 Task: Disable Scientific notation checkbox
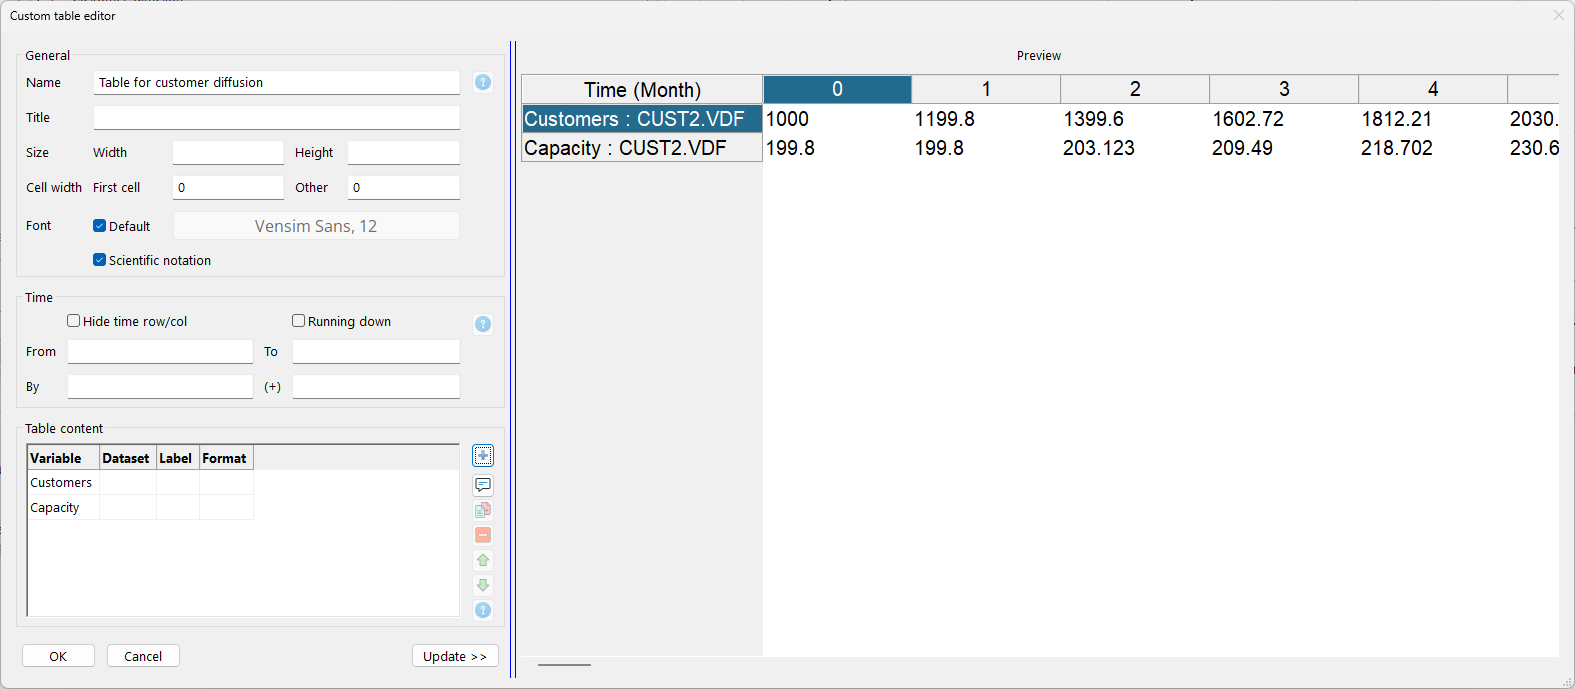coord(99,260)
